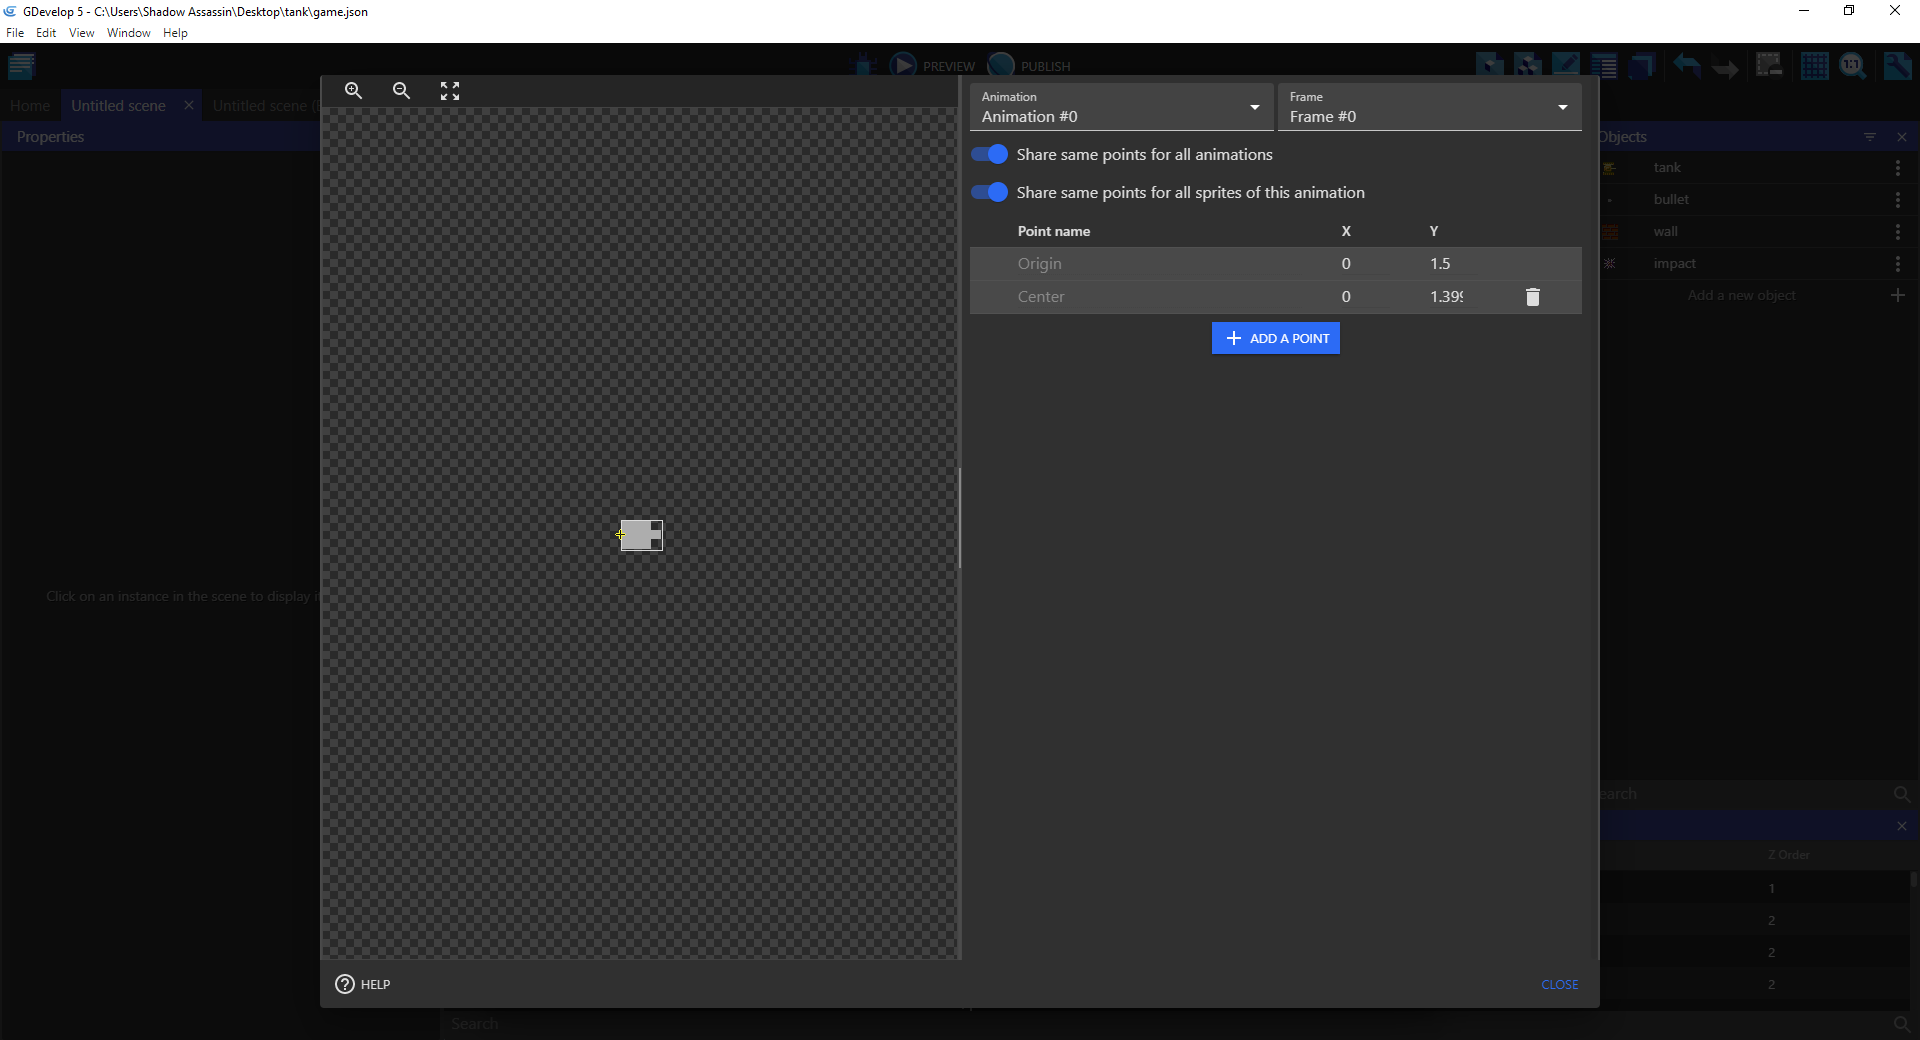This screenshot has height=1040, width=1920.
Task: Click the Help question mark icon
Action: [x=345, y=984]
